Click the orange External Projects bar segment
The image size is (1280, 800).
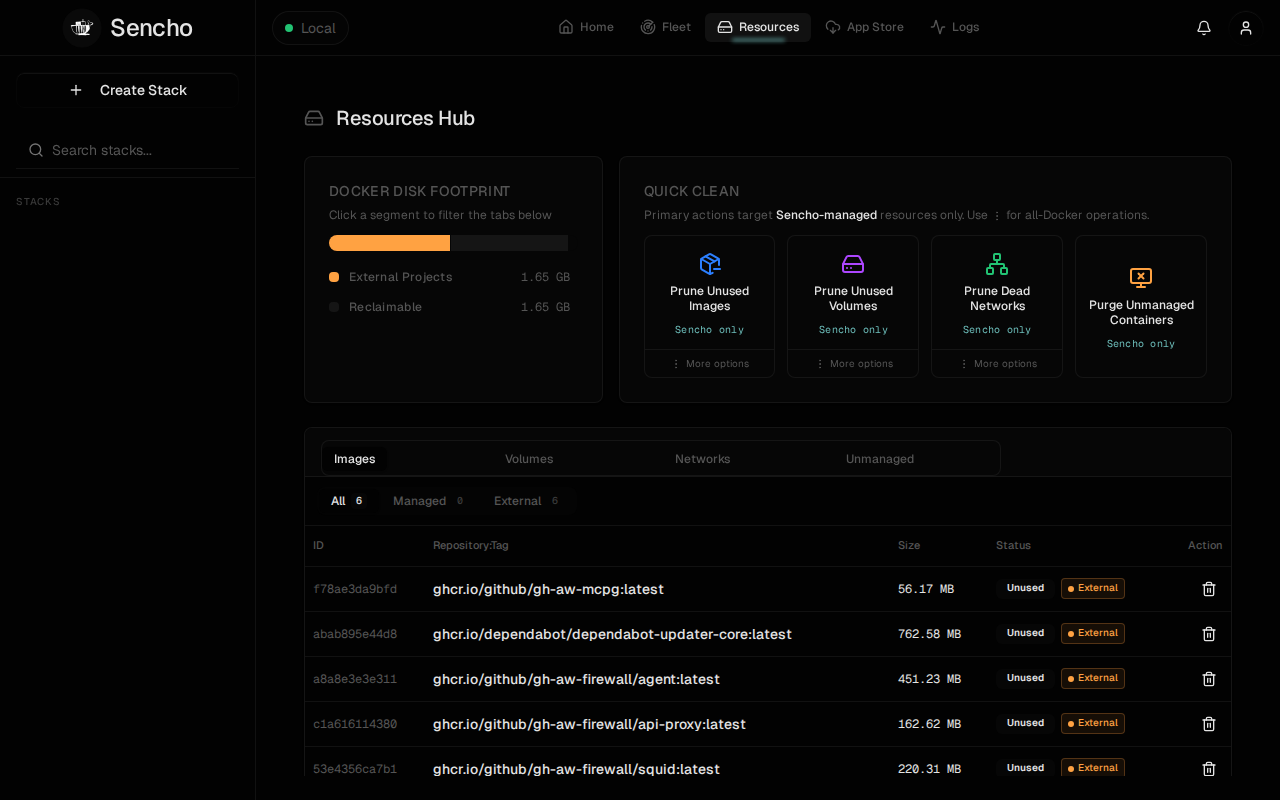coord(389,243)
